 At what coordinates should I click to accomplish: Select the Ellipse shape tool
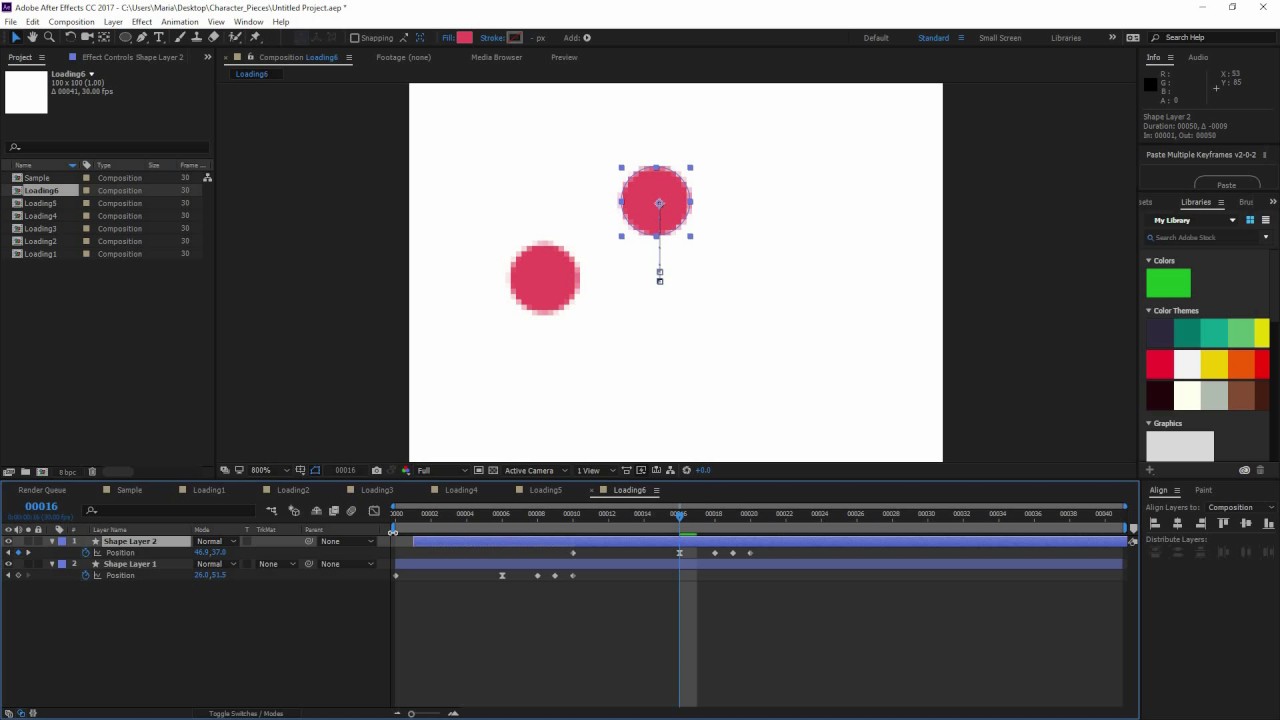coord(125,38)
